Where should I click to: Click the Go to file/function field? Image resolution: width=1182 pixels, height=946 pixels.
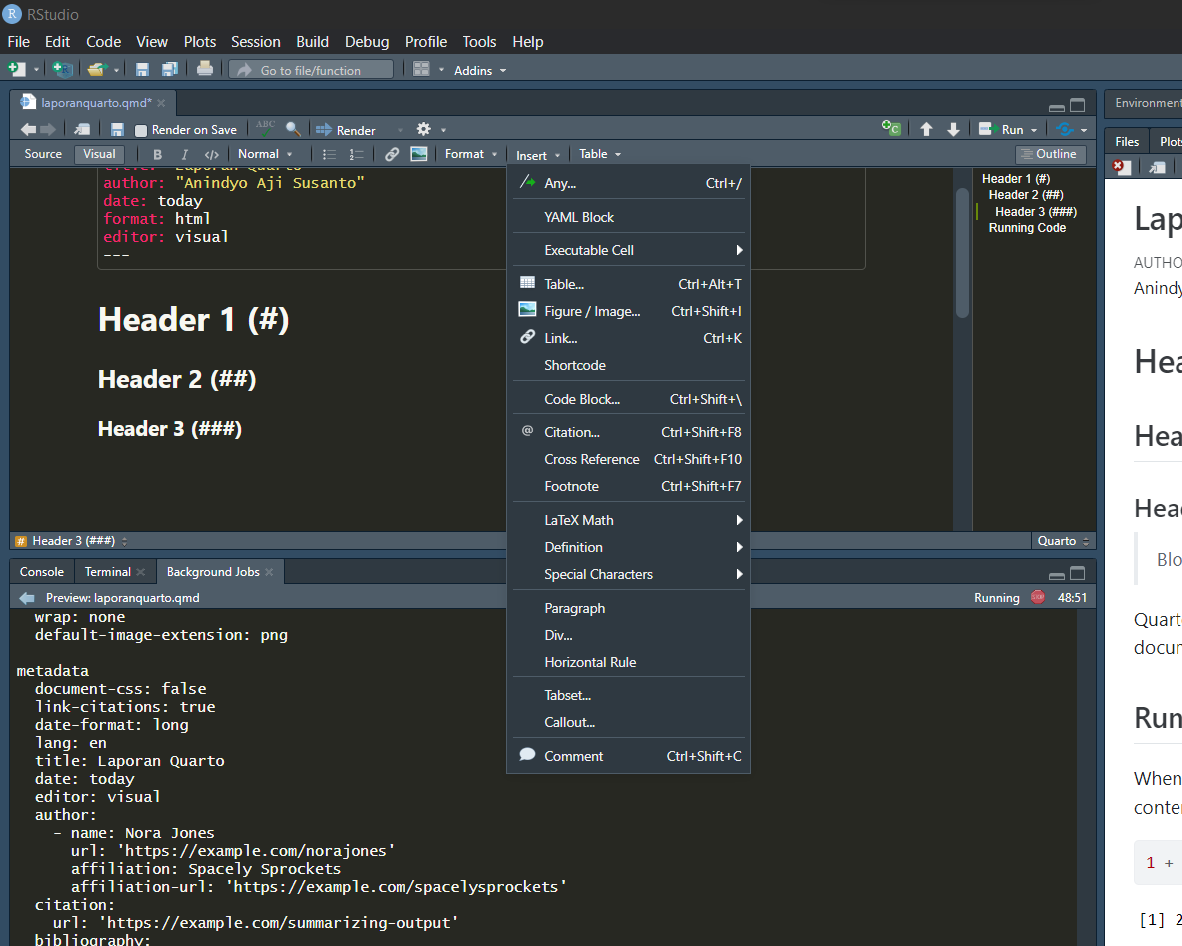click(311, 69)
